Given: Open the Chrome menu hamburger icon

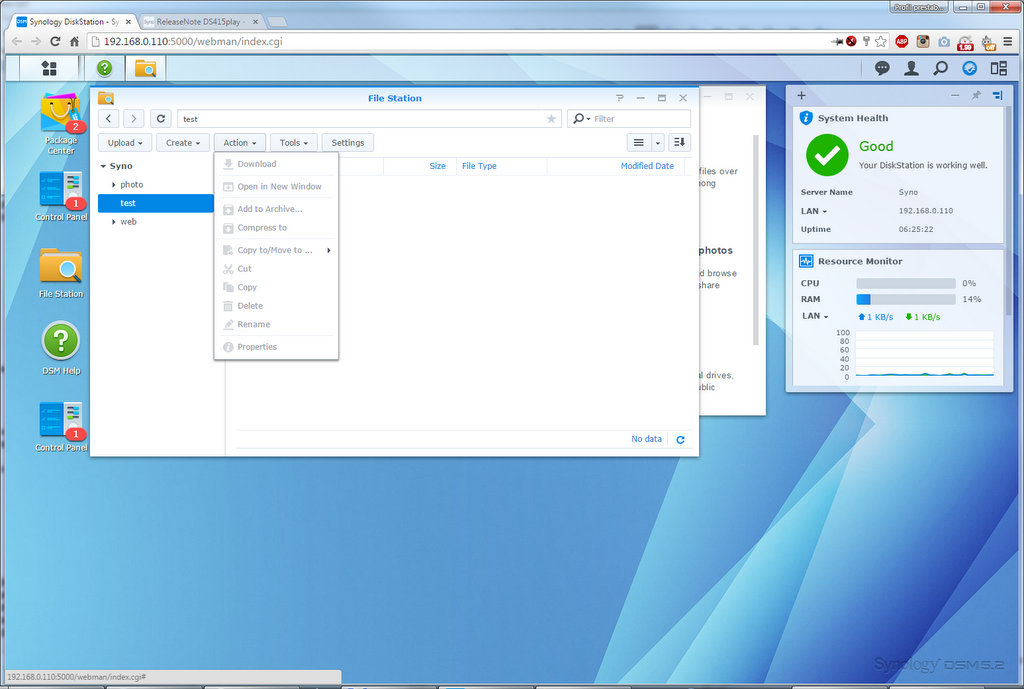Looking at the screenshot, I should 1008,41.
